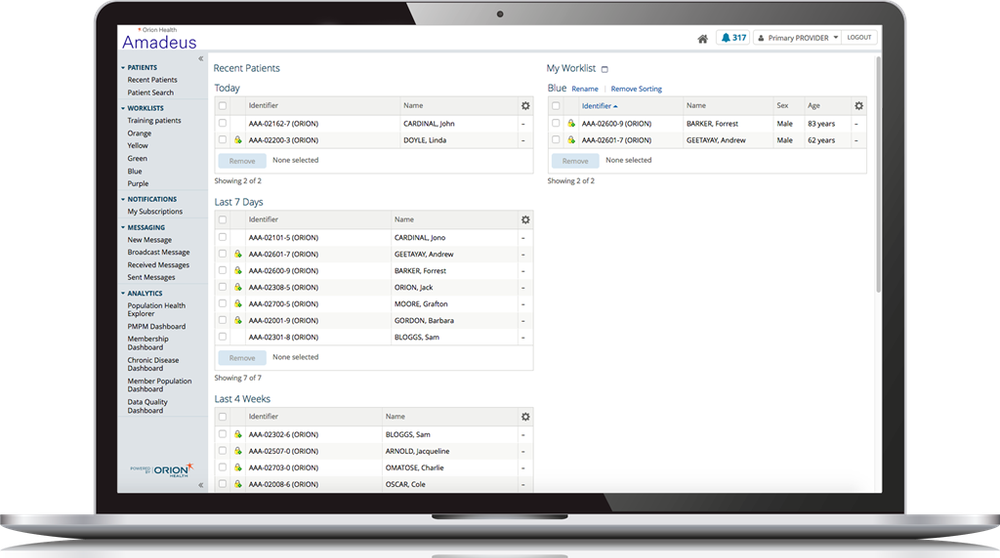Screen dimensions: 1000x558
Task: Open Population Health Explorer
Action: point(156,309)
